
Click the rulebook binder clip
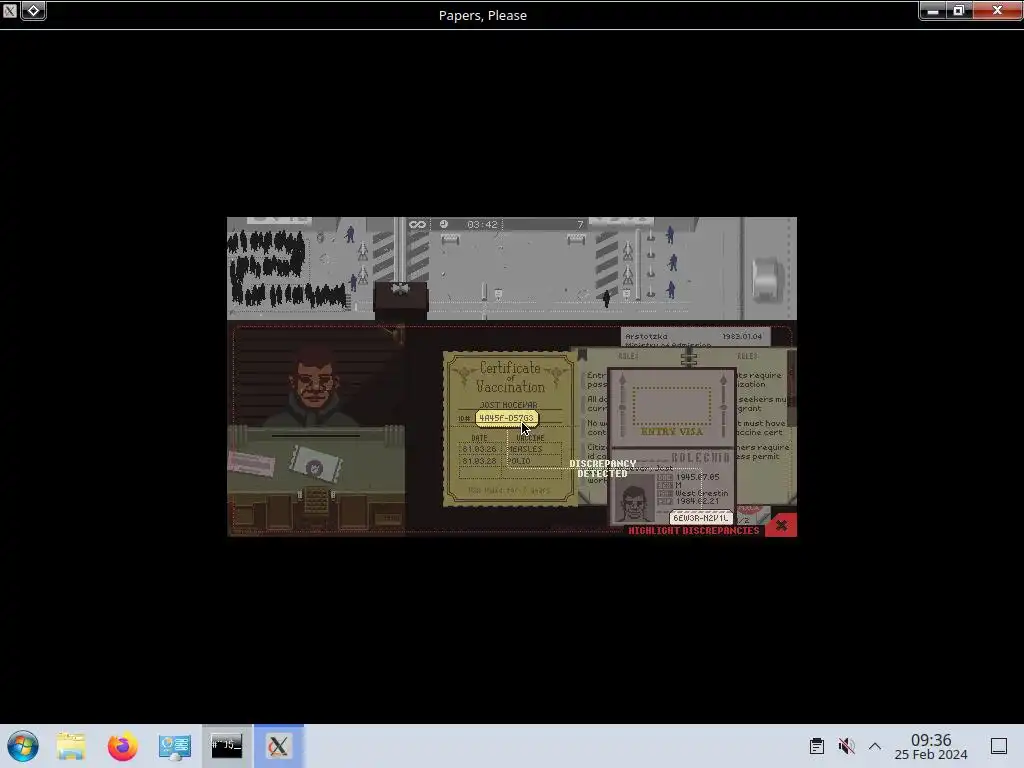(x=688, y=357)
